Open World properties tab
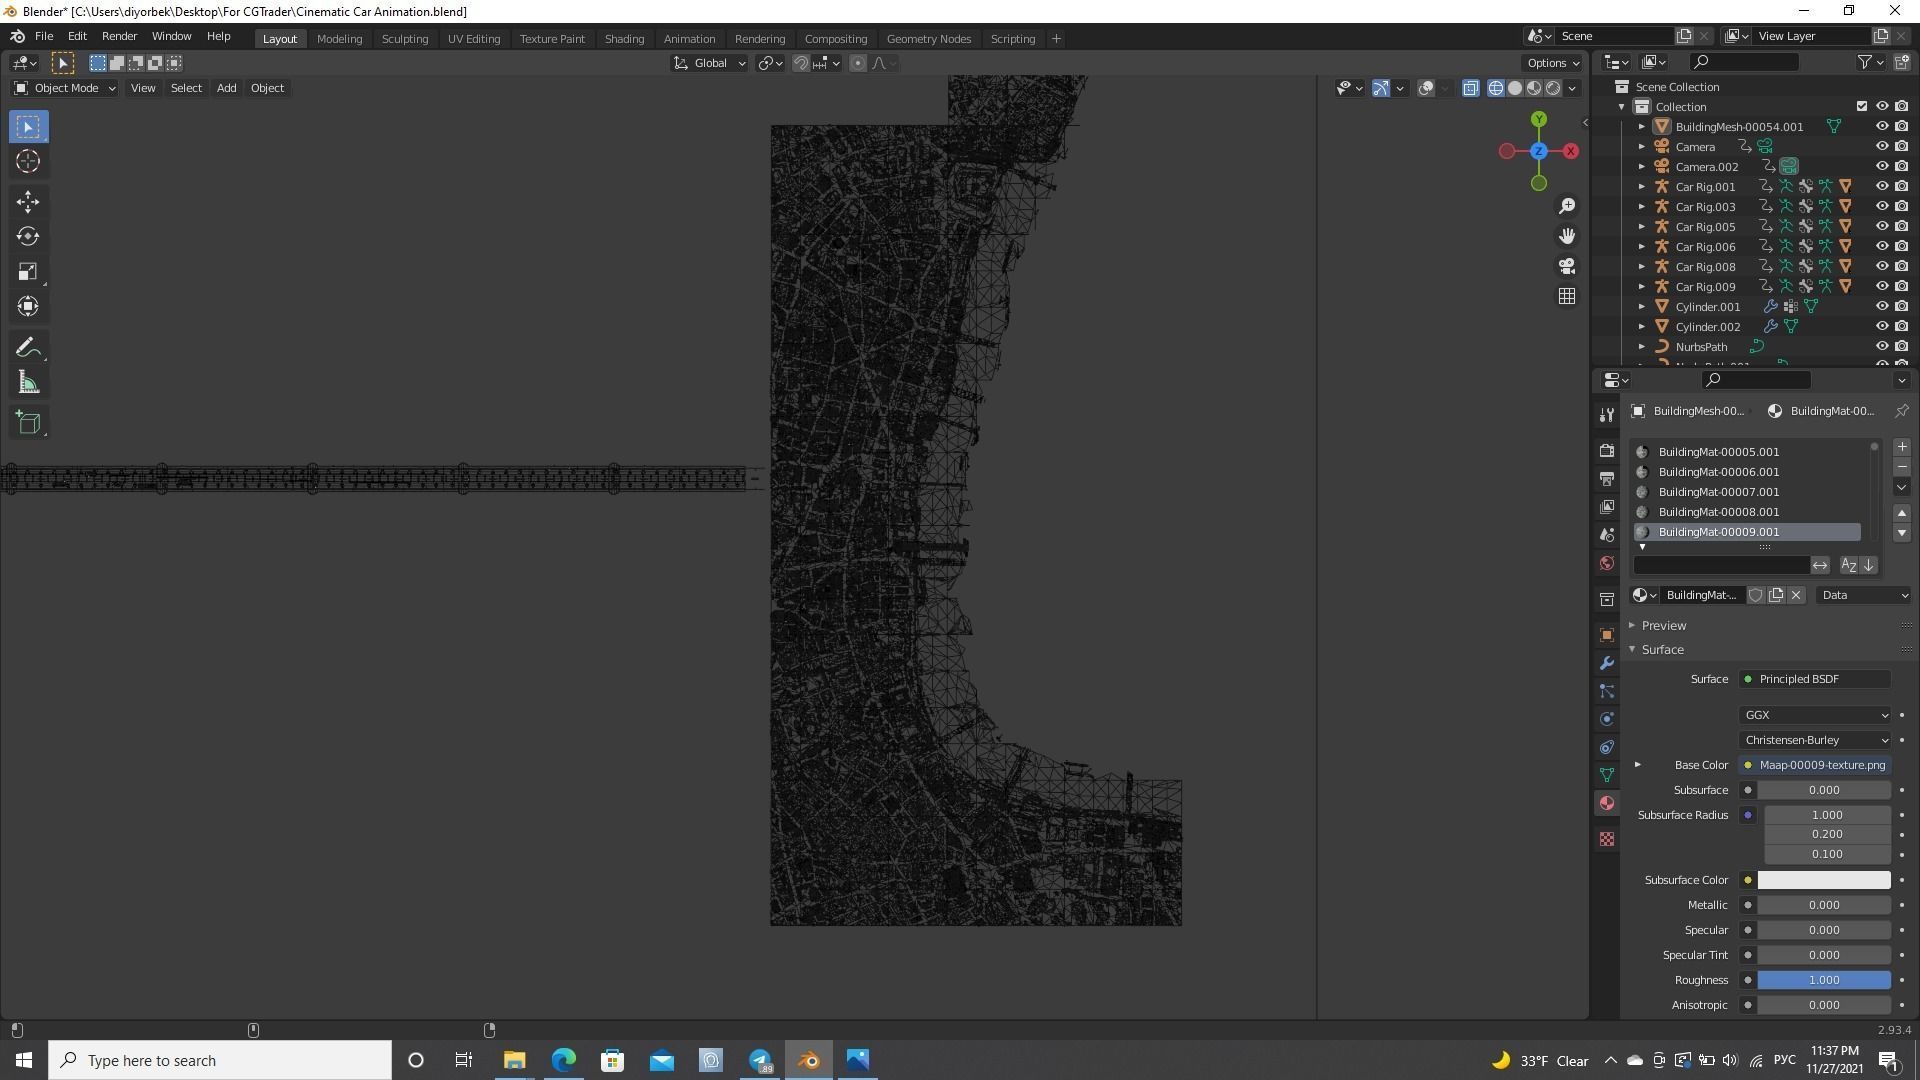This screenshot has width=1920, height=1080. click(1607, 564)
